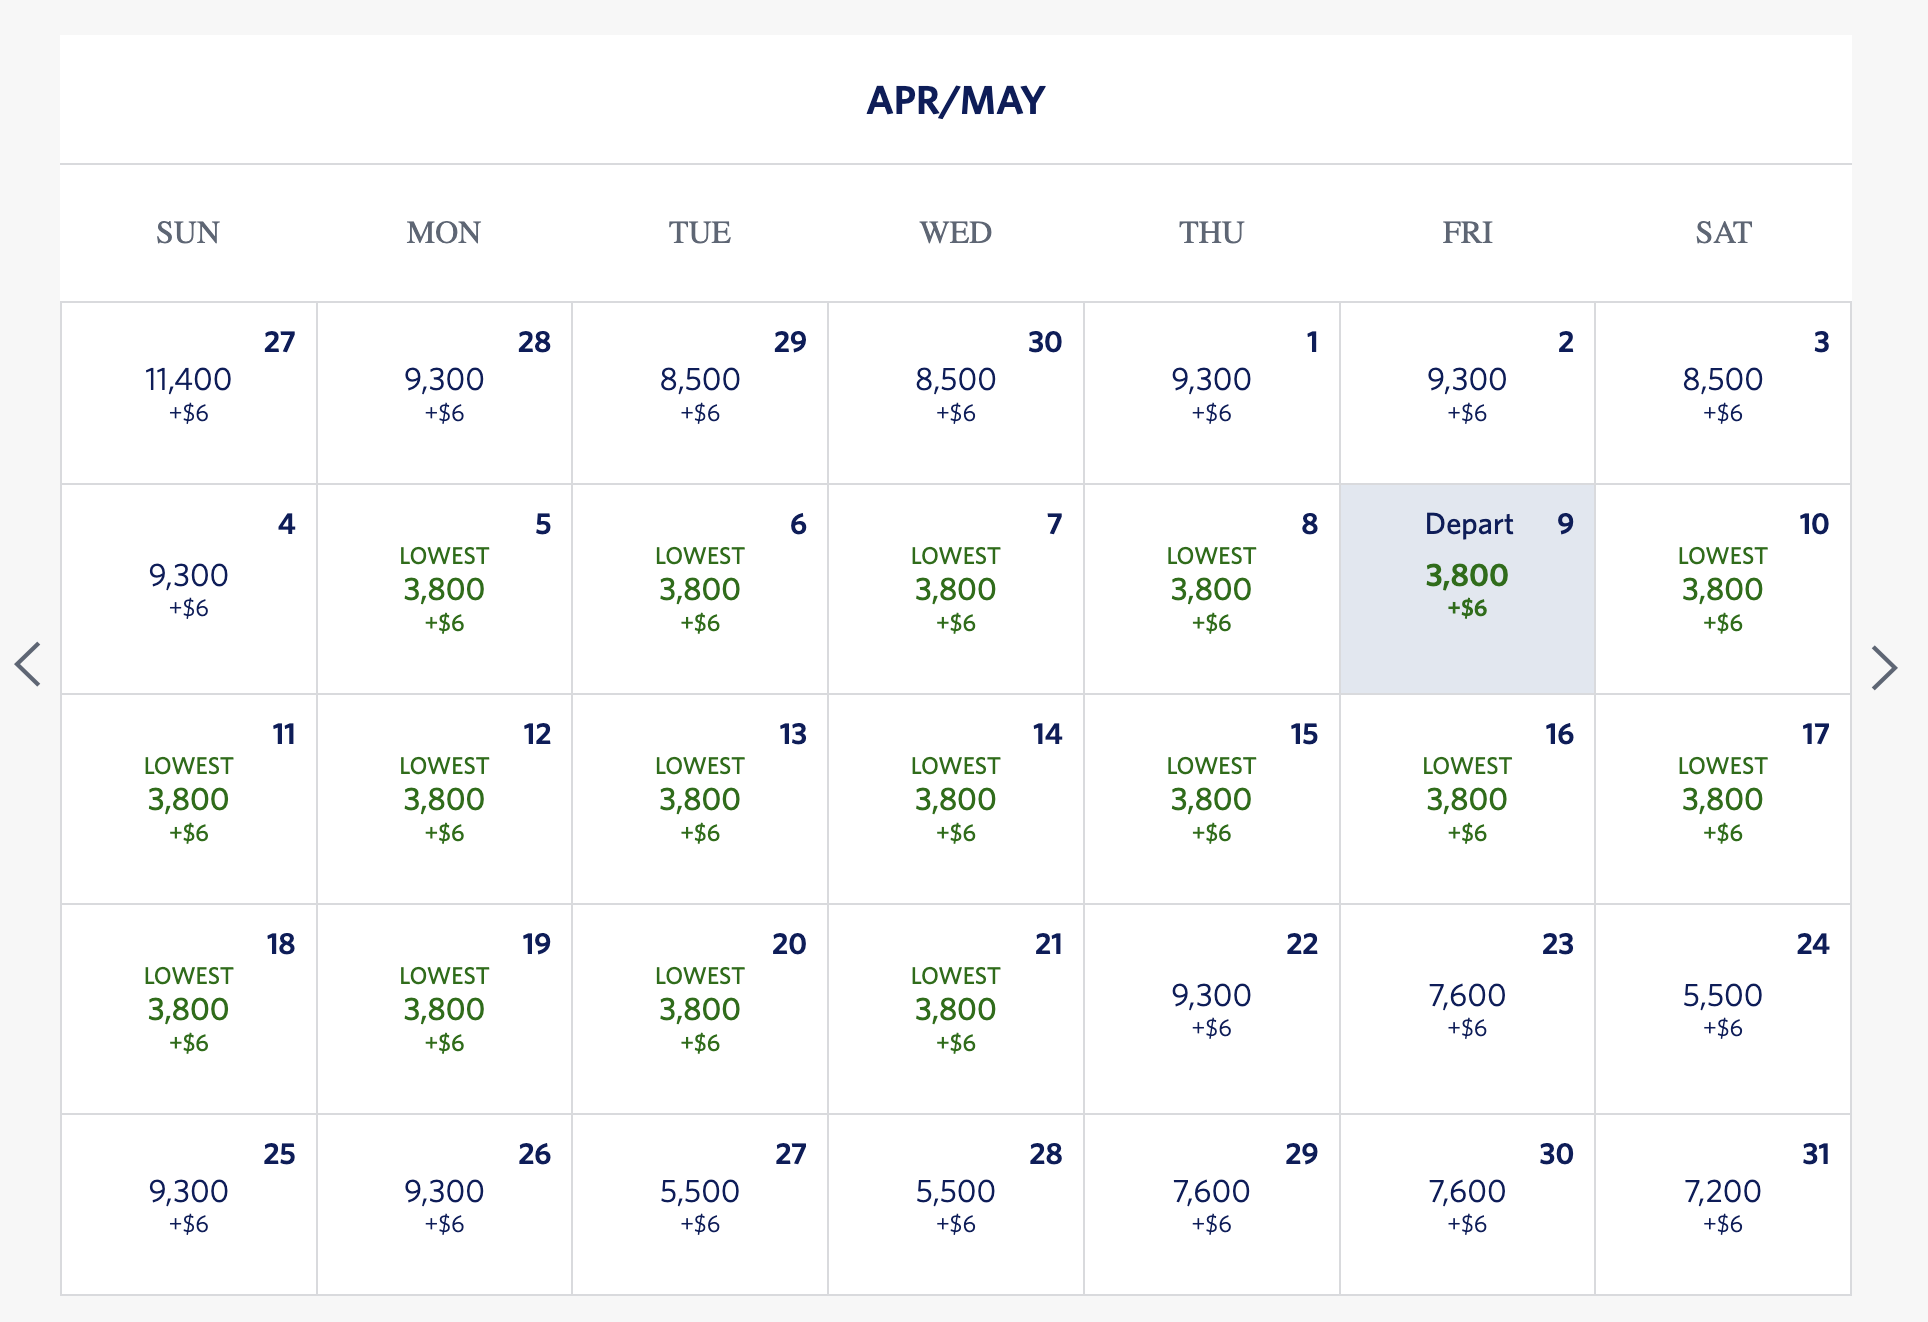Choose lowest fare on May 10
This screenshot has height=1322, width=1928.
pyautogui.click(x=1722, y=589)
